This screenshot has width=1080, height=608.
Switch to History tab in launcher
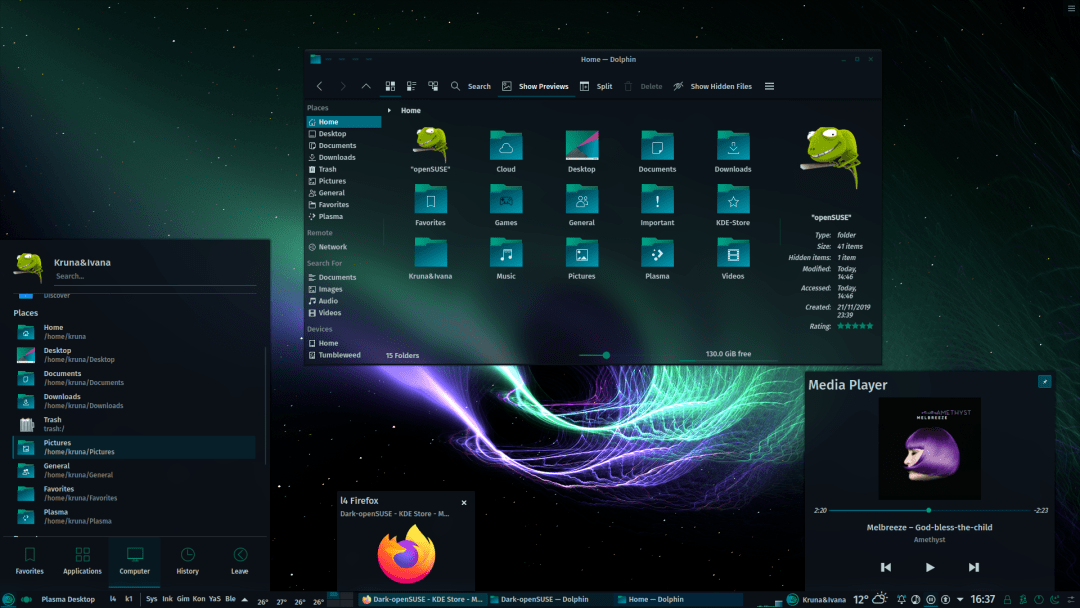(187, 561)
